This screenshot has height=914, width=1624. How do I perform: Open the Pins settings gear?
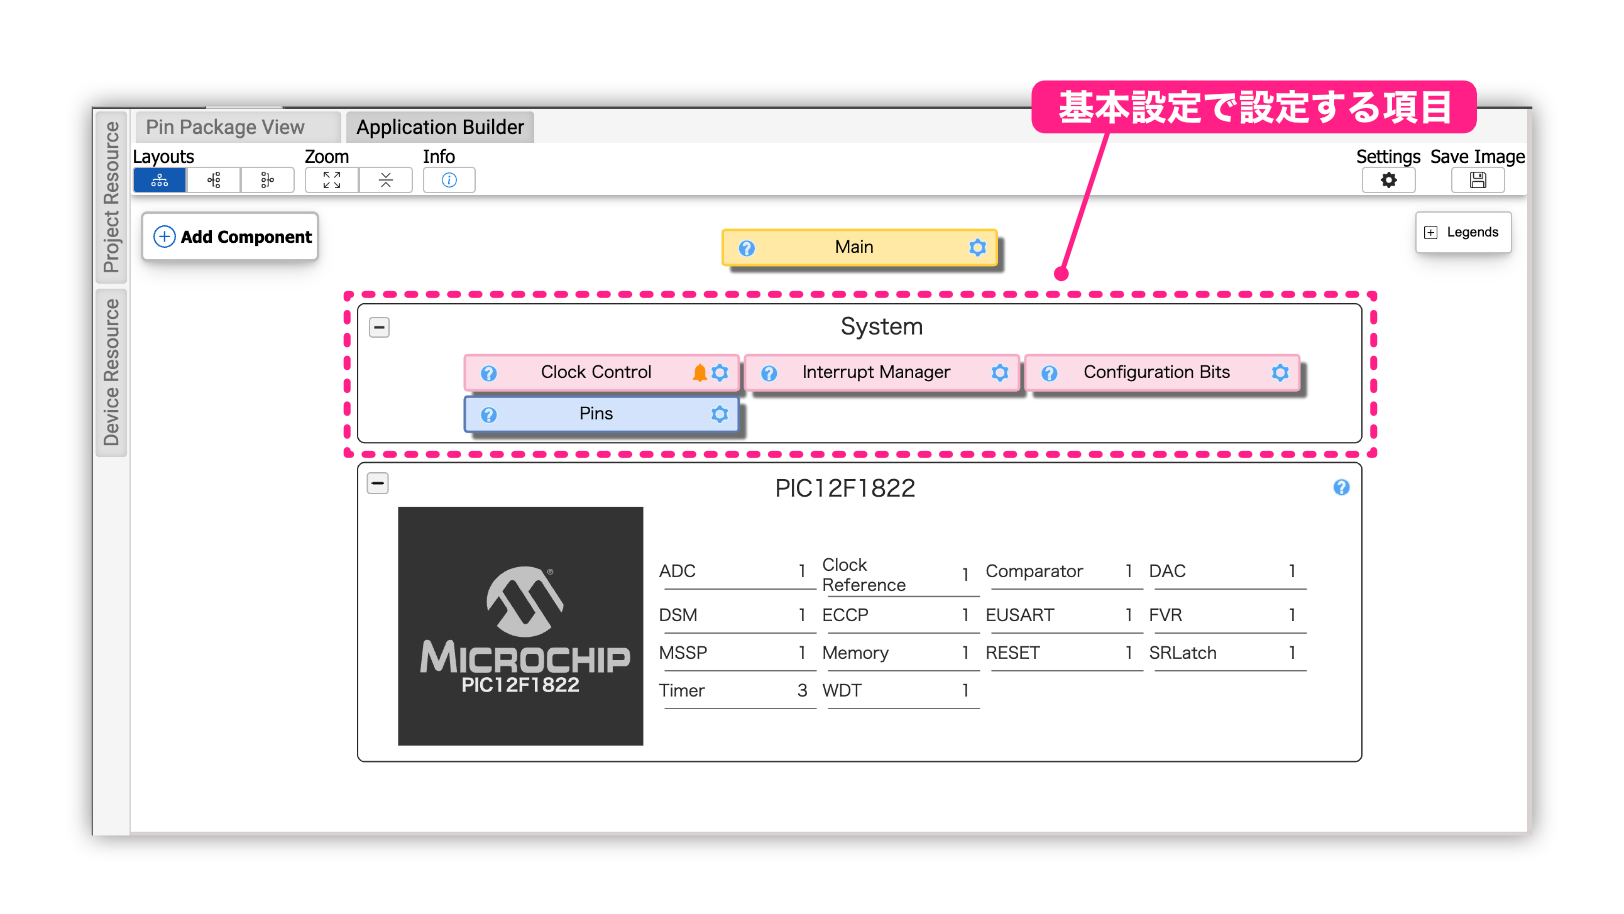(x=720, y=414)
